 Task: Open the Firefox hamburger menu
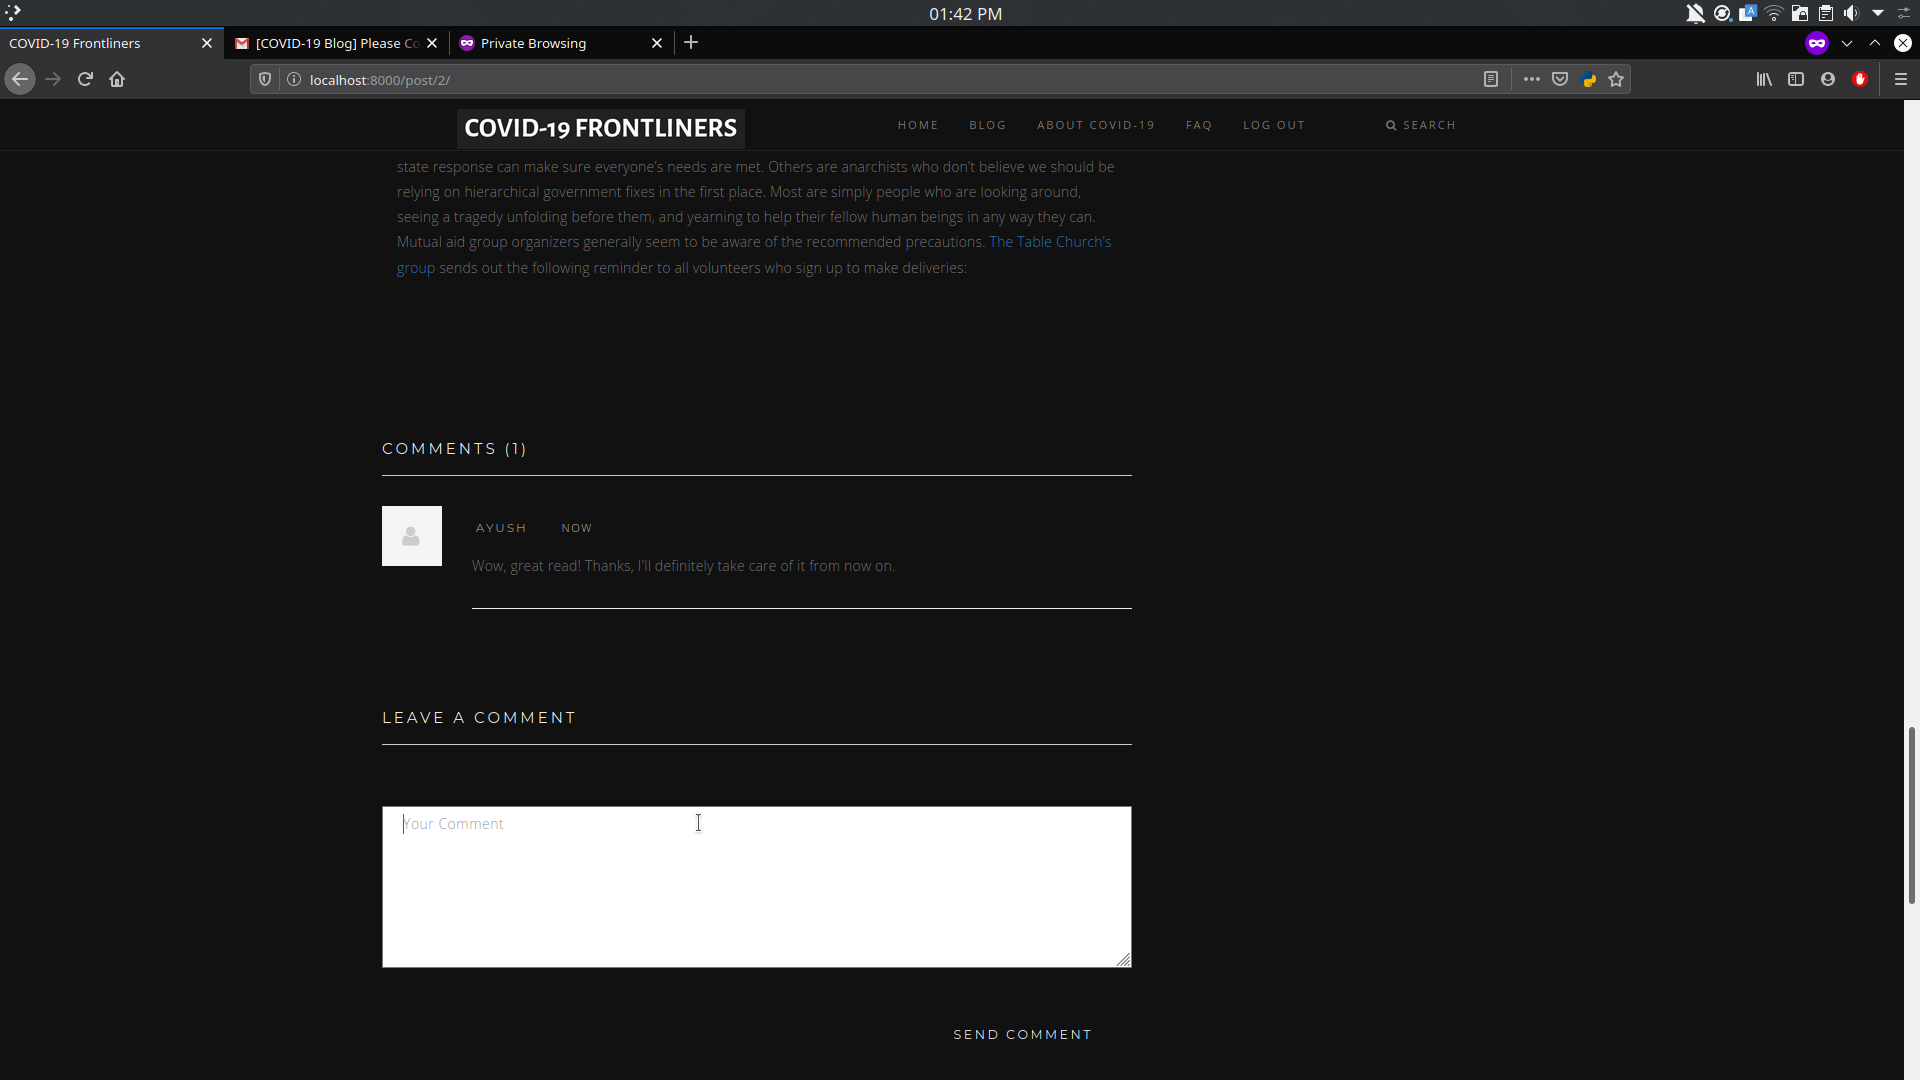(x=1901, y=79)
